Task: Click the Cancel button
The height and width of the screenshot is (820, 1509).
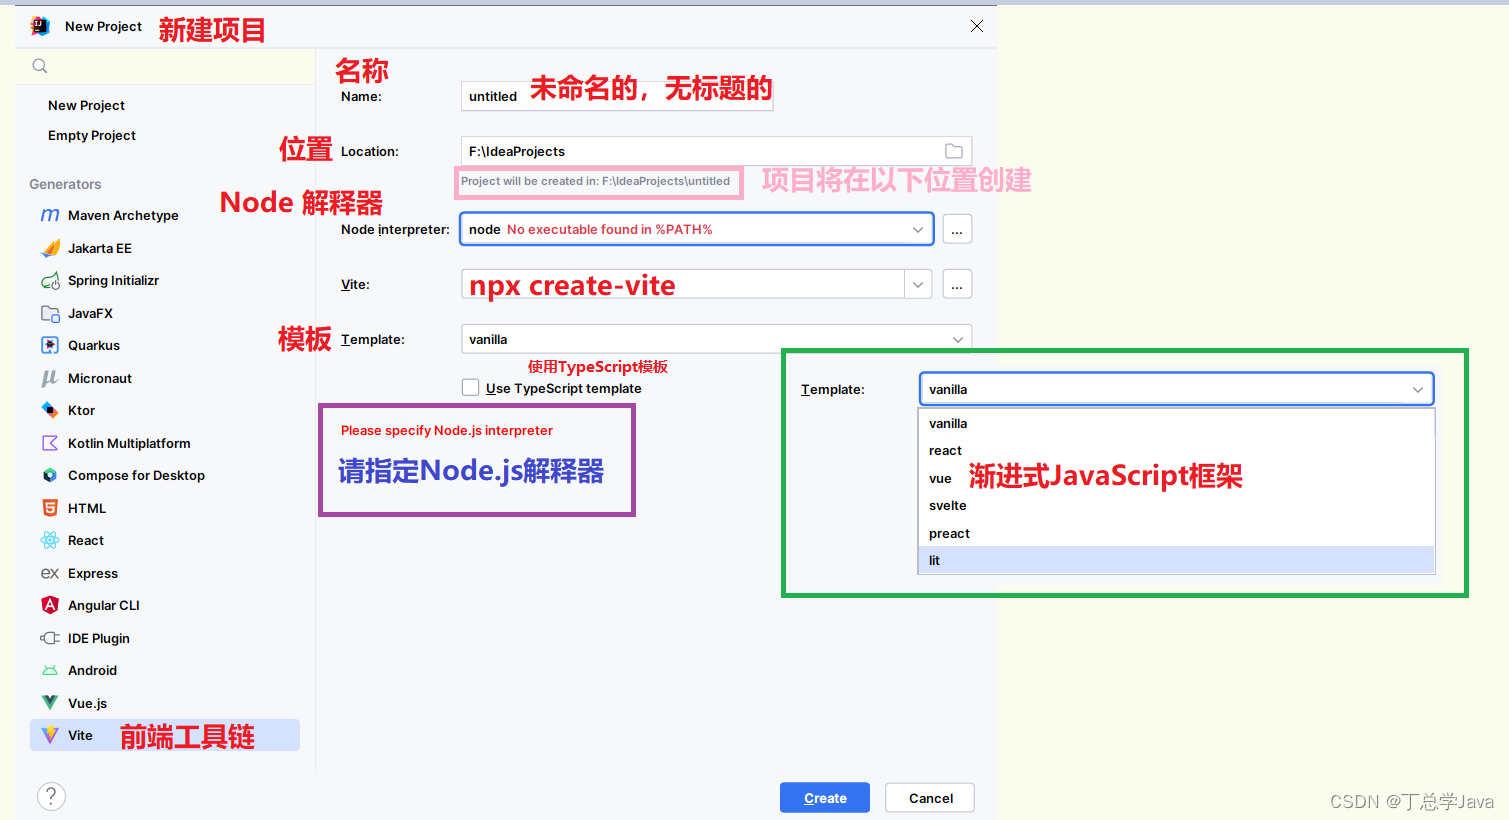Action: pos(930,798)
